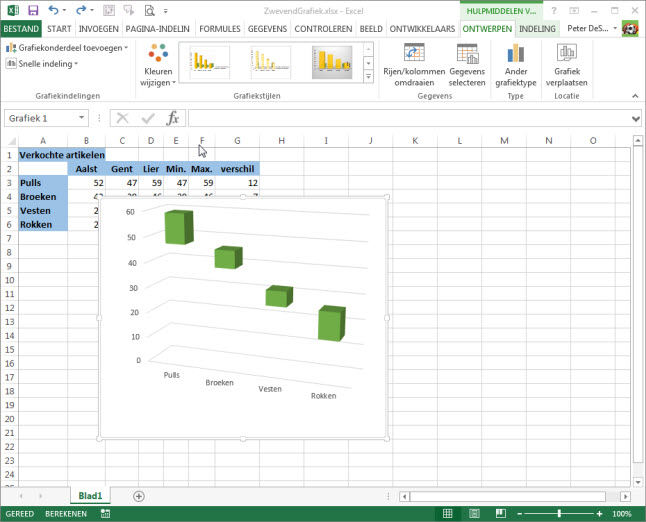Click the cancel X icon in formula bar
Screen dimensions: 646x522
point(122,119)
